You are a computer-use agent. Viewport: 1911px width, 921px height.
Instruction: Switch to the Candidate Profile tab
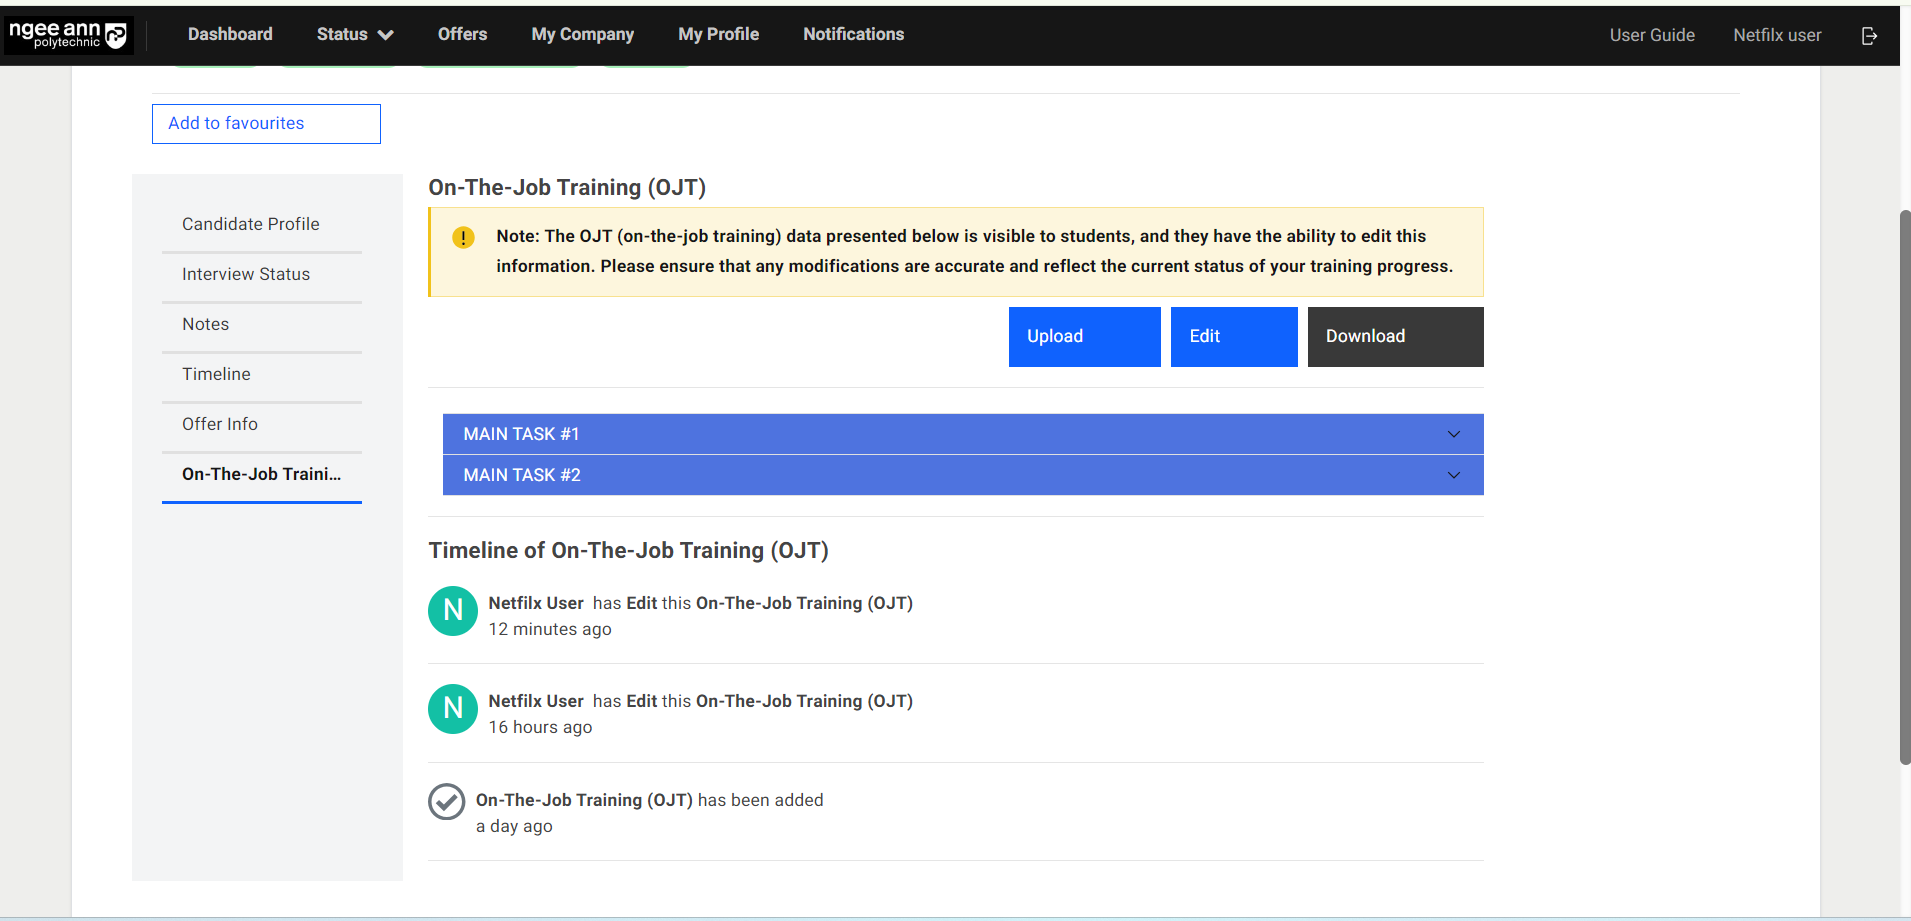(x=251, y=224)
